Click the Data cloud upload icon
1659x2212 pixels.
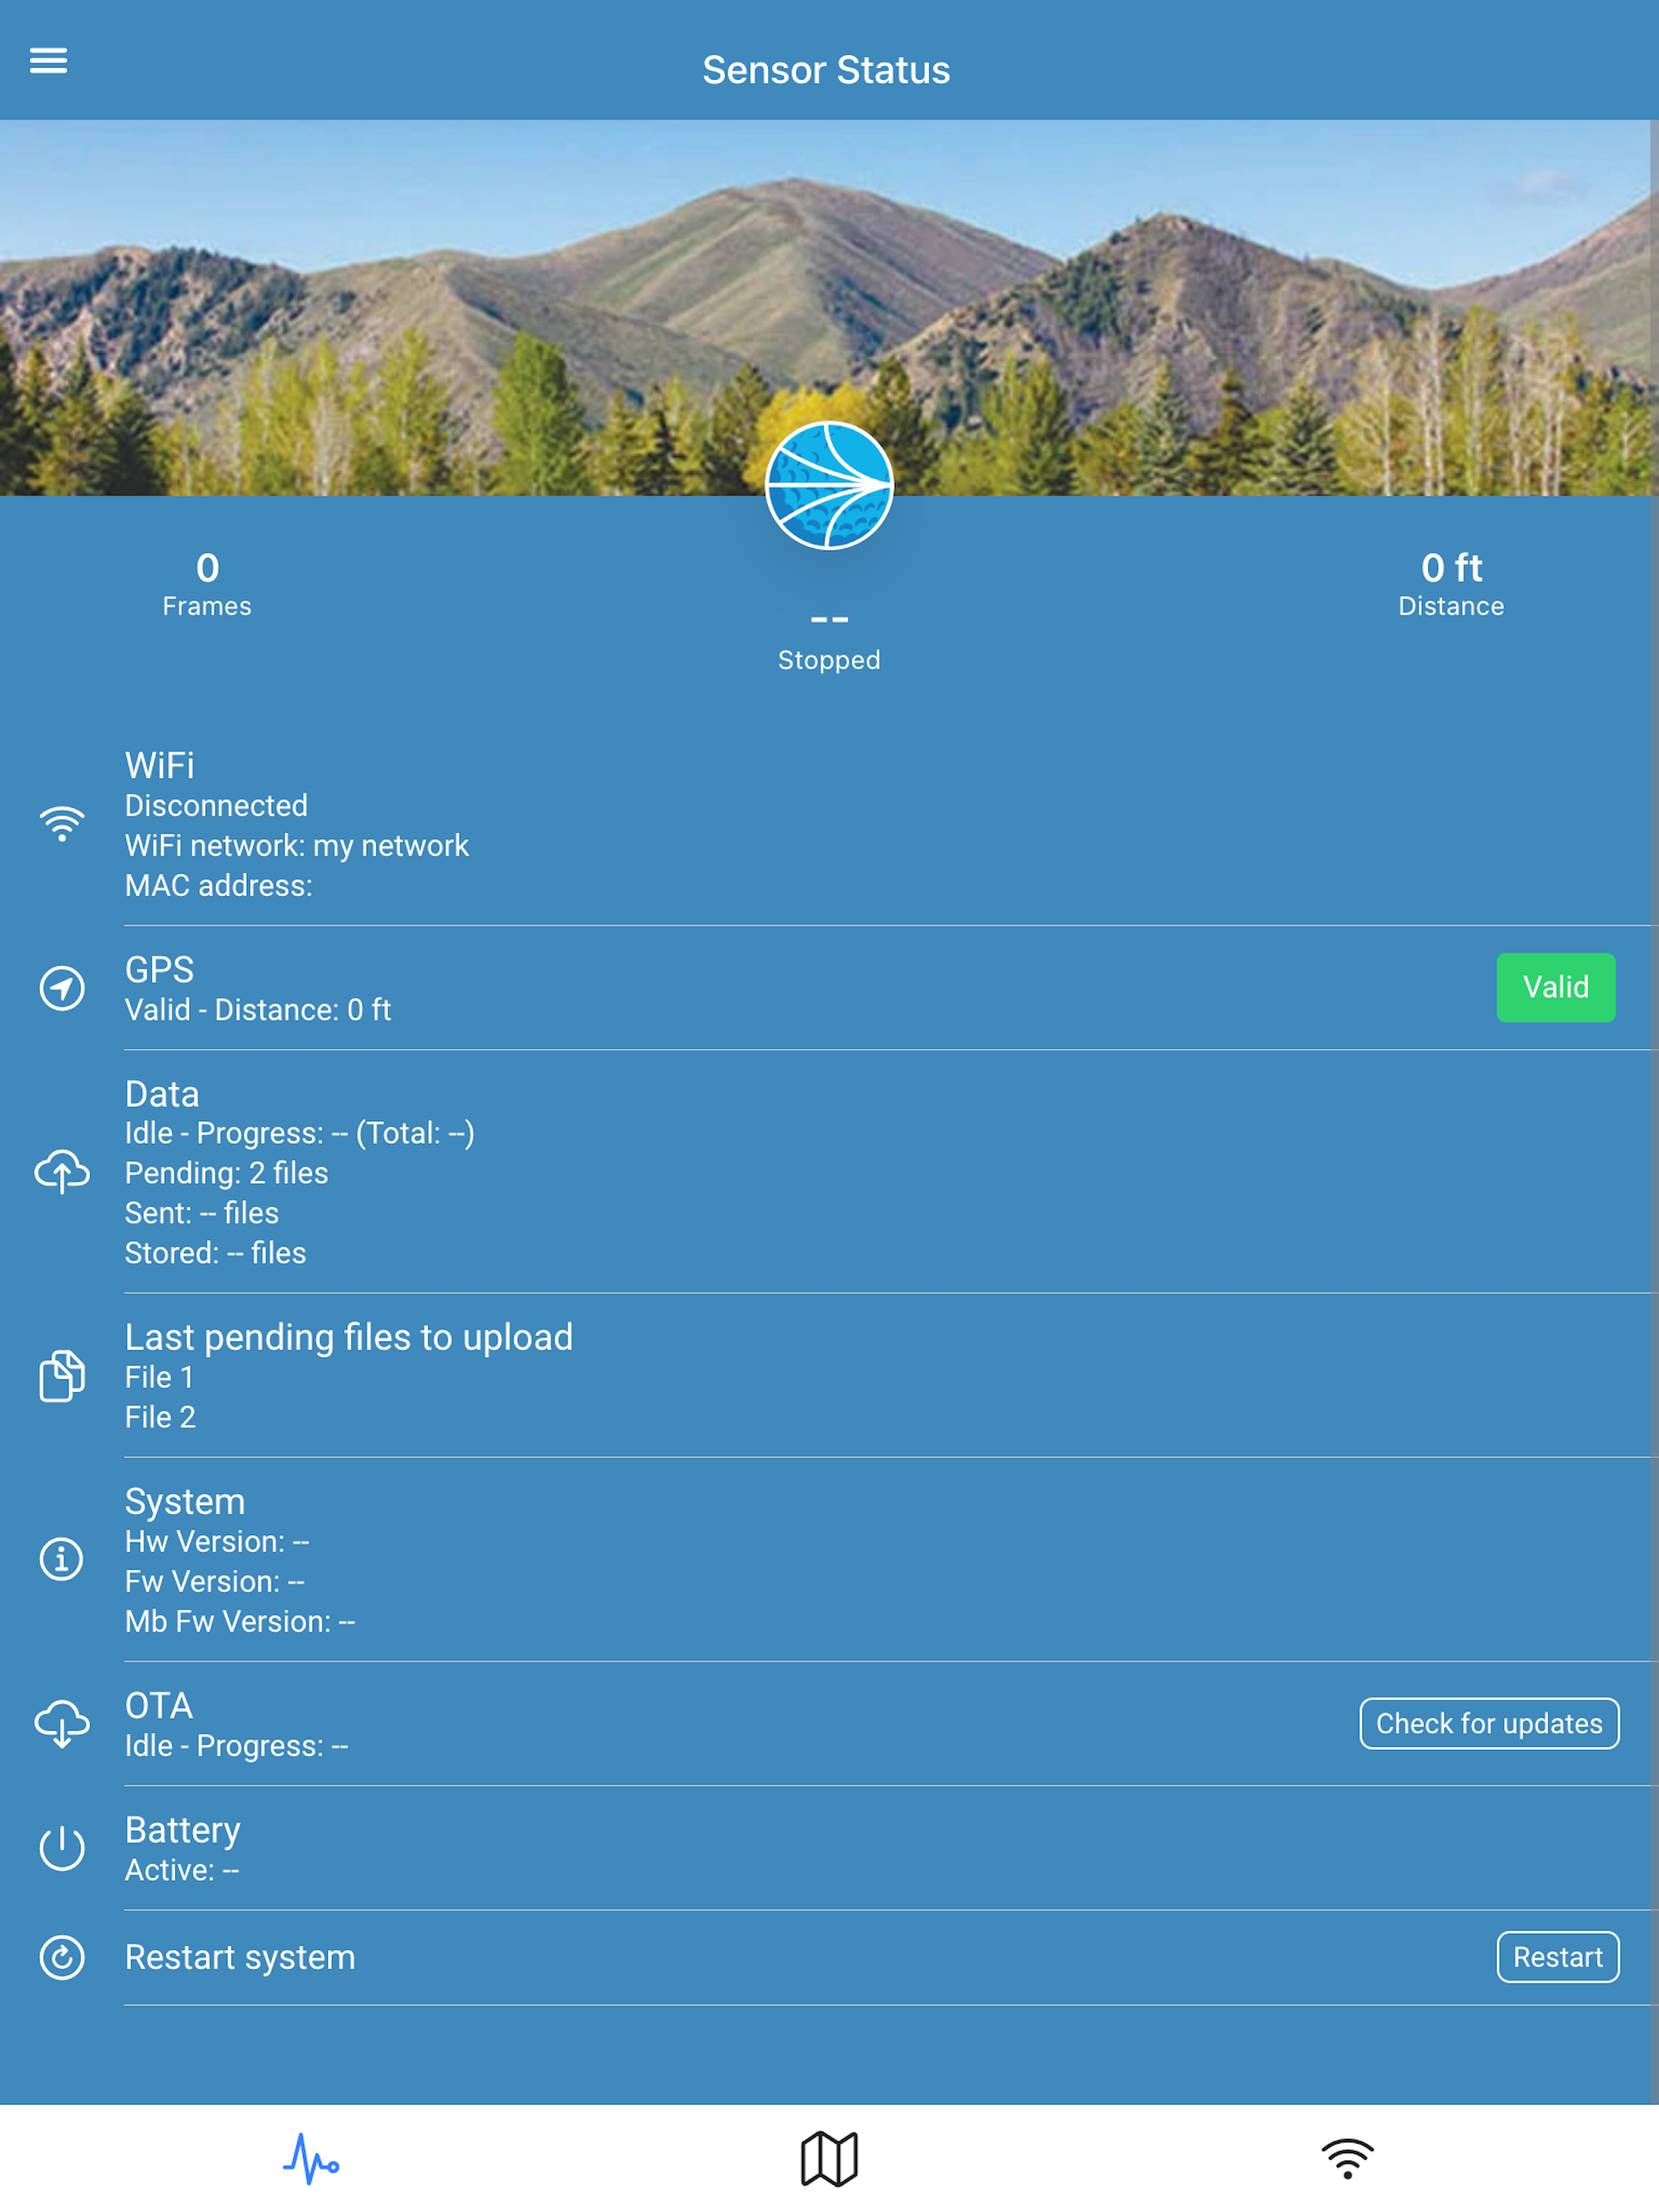[x=62, y=1172]
